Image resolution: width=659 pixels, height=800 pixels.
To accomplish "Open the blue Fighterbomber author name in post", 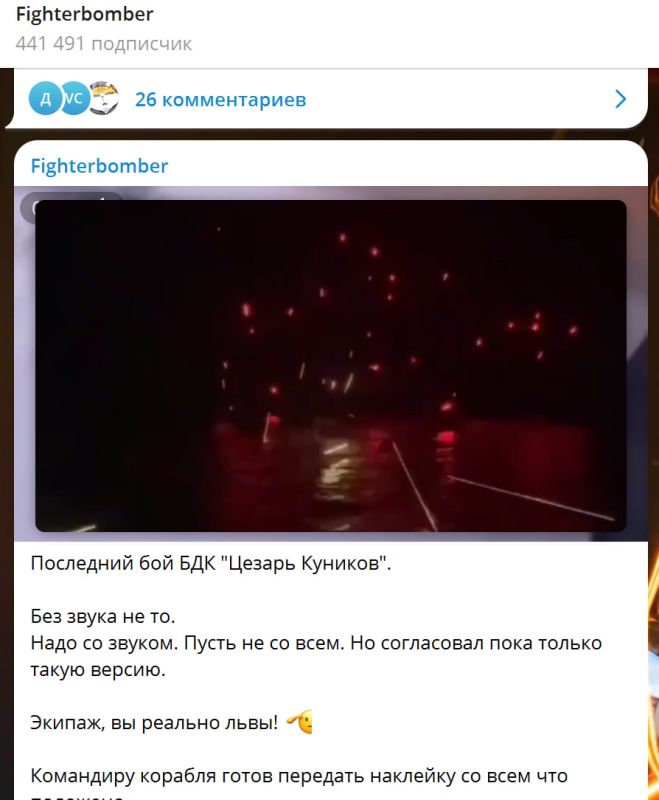I will 99,166.
